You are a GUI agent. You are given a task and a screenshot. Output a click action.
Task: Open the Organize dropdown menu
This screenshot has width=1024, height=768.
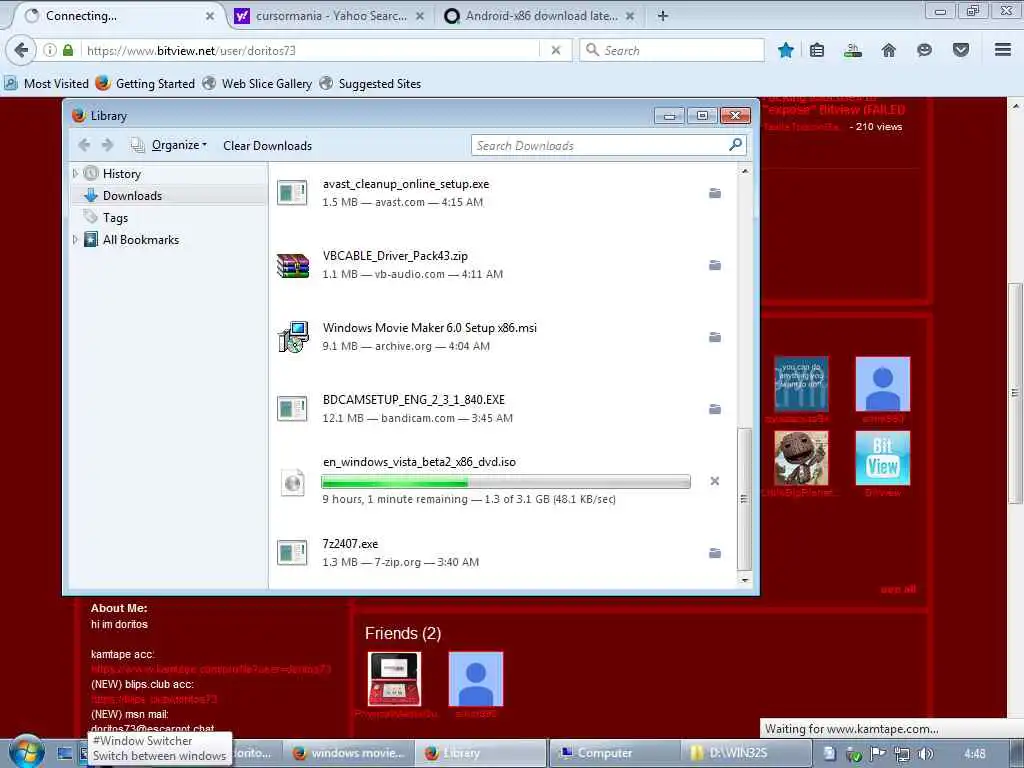(179, 145)
